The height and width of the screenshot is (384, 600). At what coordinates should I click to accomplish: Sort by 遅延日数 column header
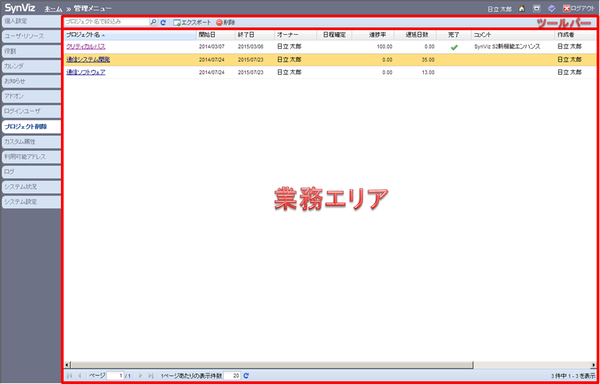pos(416,35)
